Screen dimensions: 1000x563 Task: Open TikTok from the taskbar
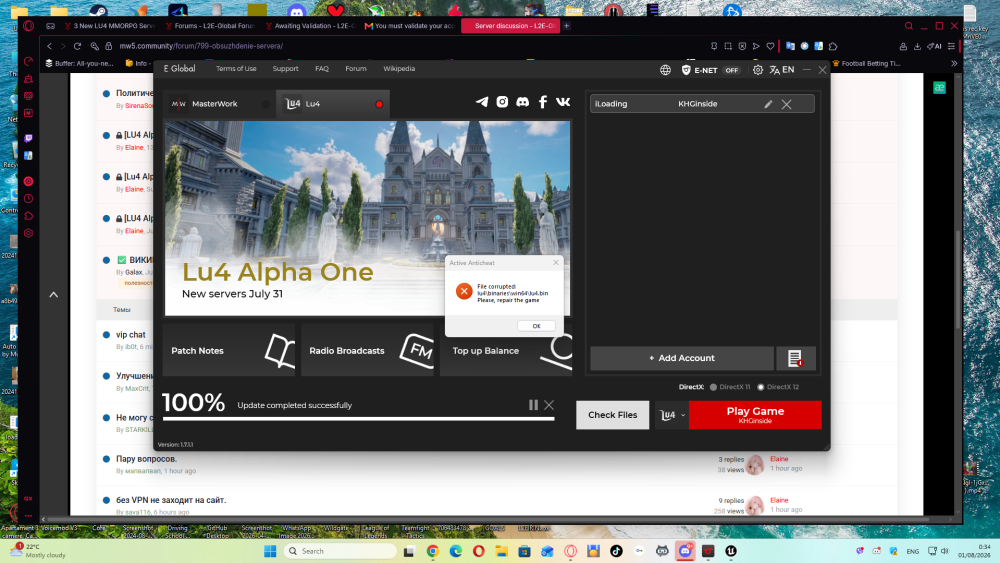616,552
